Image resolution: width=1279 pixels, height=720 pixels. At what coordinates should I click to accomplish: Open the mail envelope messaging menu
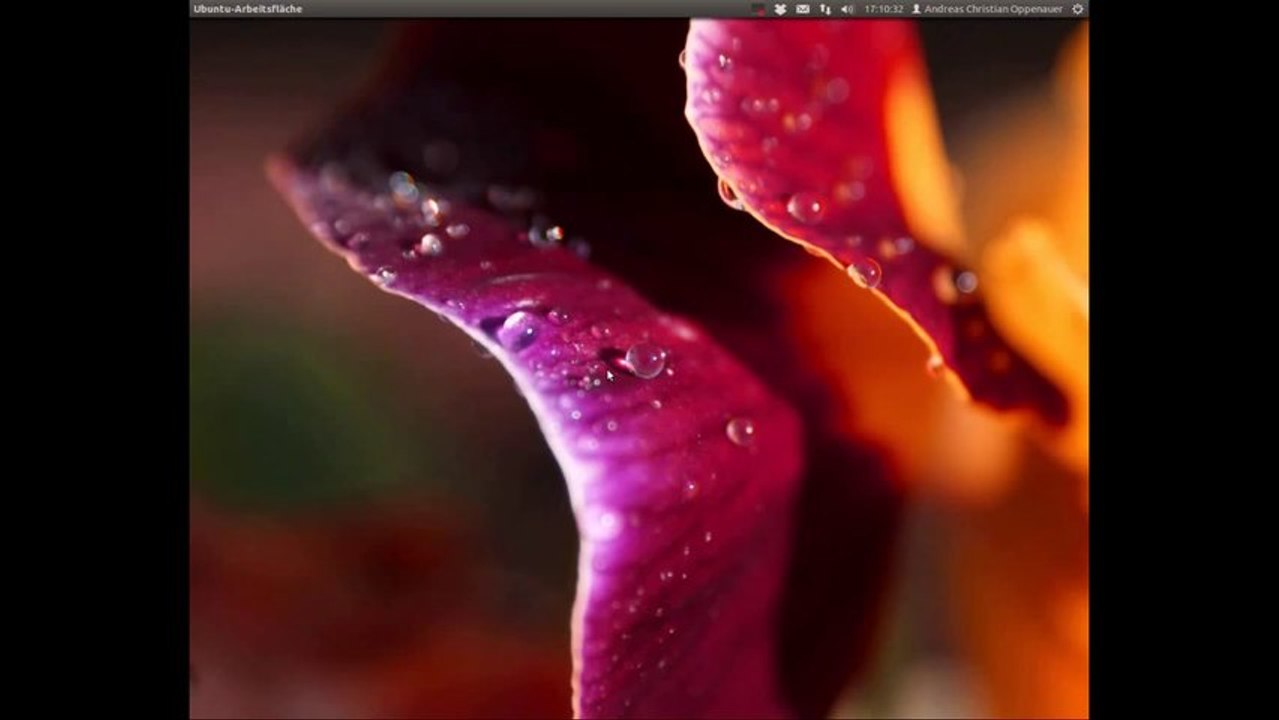tap(802, 9)
